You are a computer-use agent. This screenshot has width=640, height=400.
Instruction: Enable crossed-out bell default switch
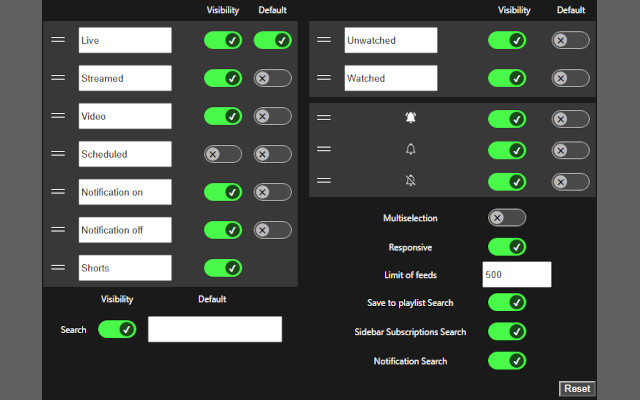point(571,182)
